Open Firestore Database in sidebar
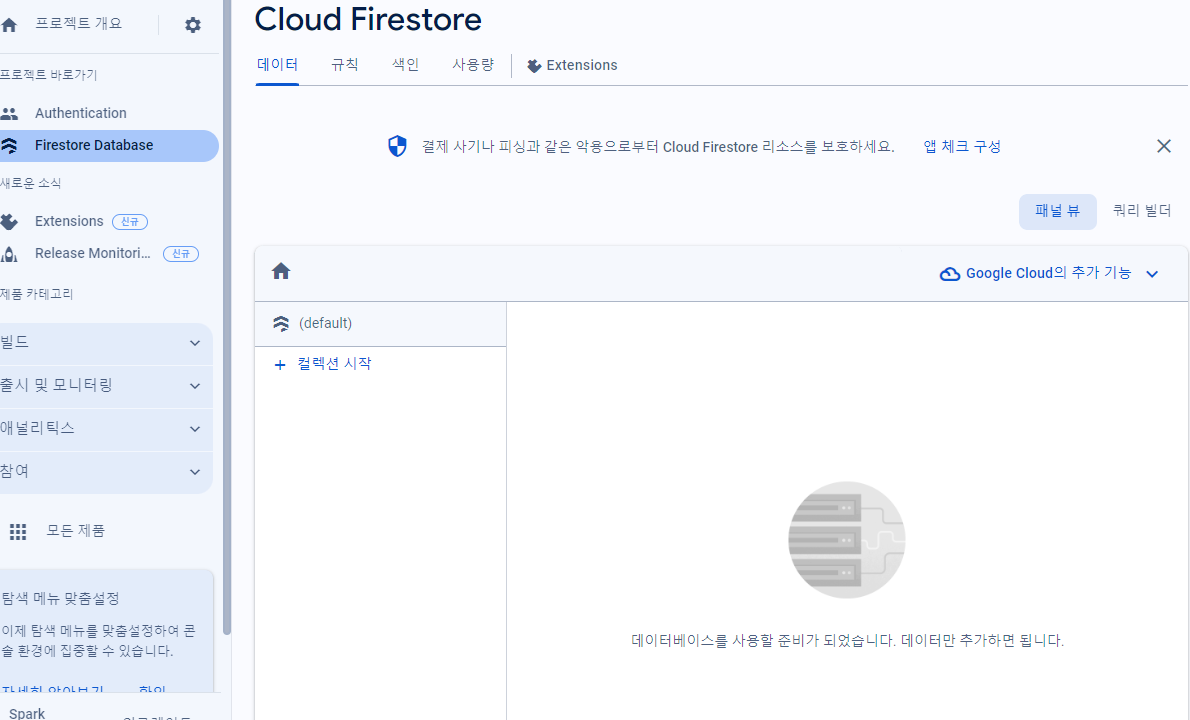1190x720 pixels. coord(108,146)
